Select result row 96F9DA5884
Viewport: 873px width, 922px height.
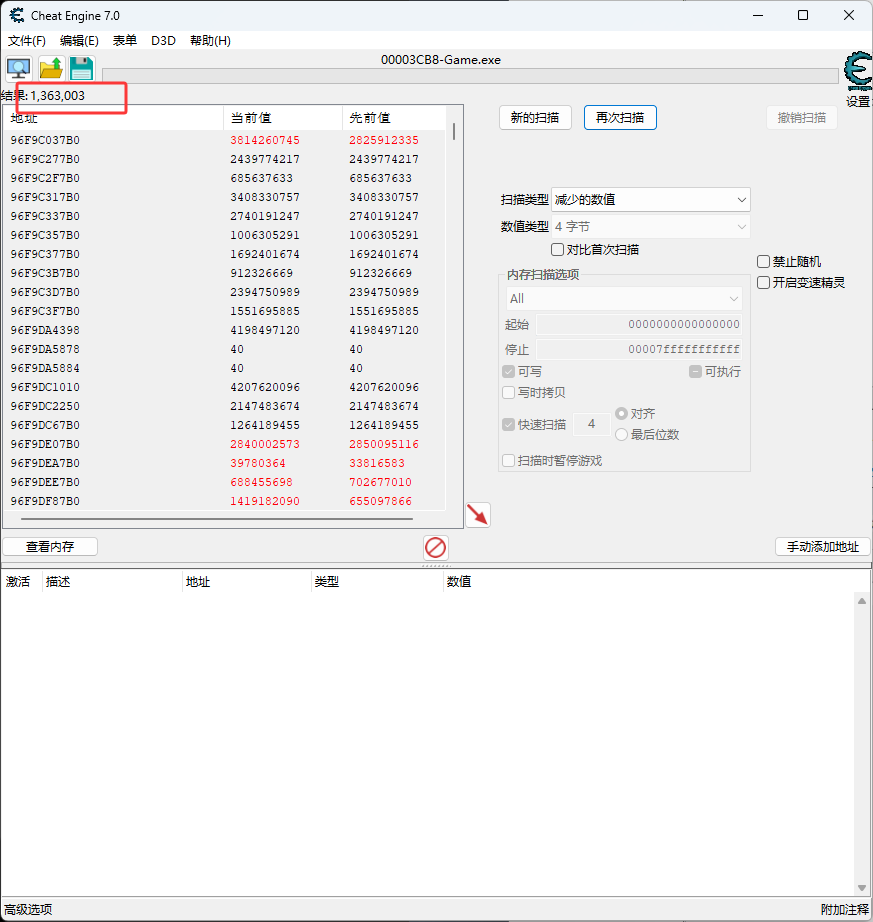pyautogui.click(x=225, y=368)
